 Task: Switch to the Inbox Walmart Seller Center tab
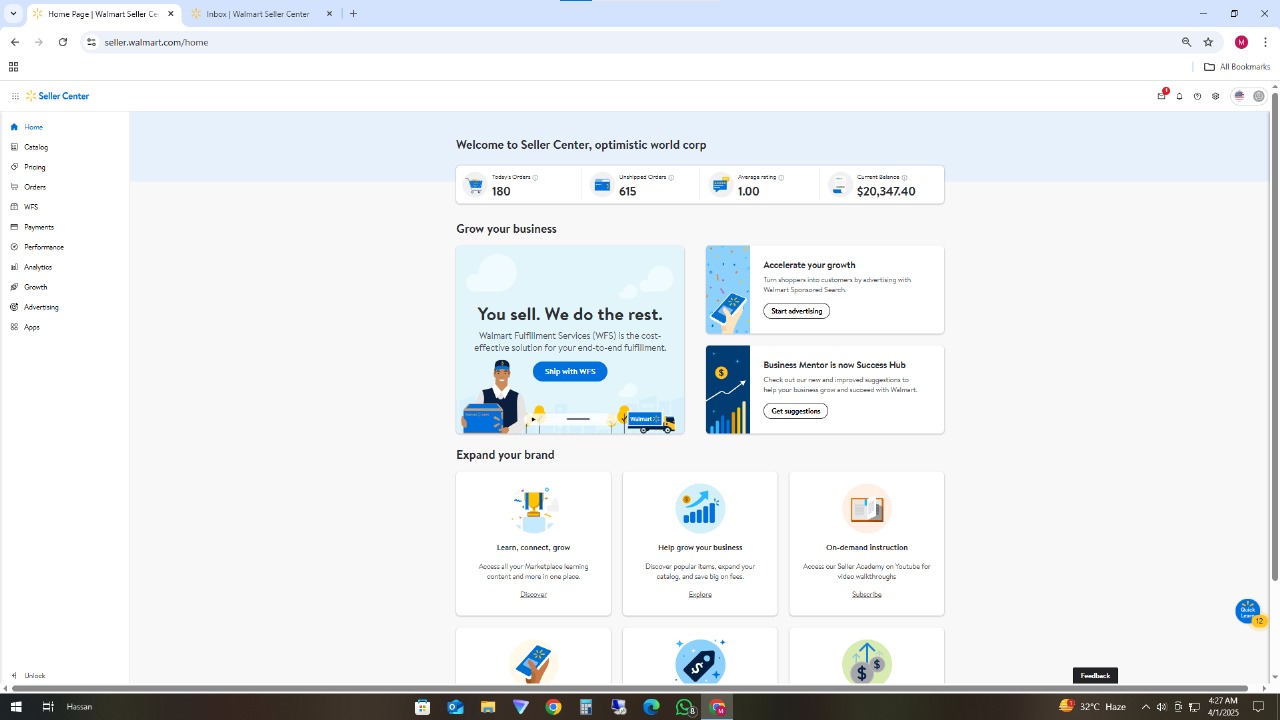tap(257, 14)
